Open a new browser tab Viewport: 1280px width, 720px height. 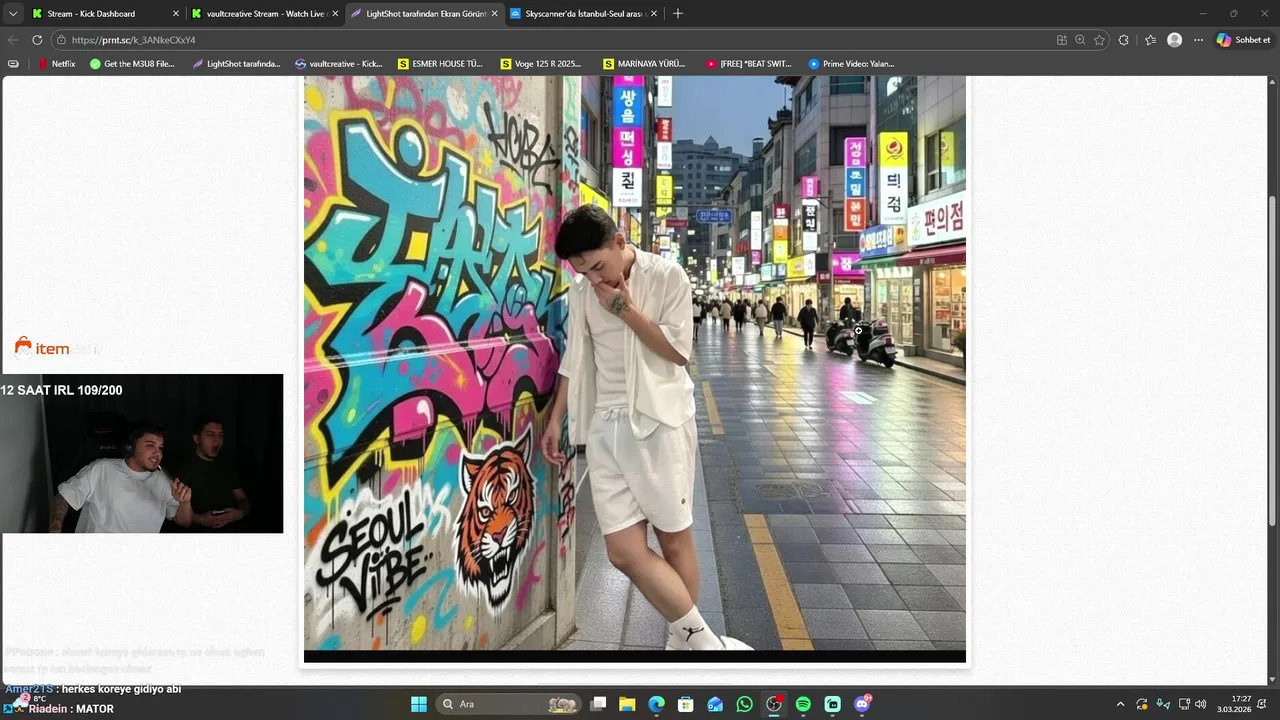tap(678, 14)
